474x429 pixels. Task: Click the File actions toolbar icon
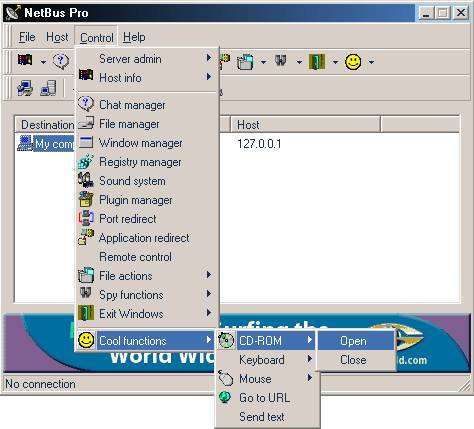point(245,62)
